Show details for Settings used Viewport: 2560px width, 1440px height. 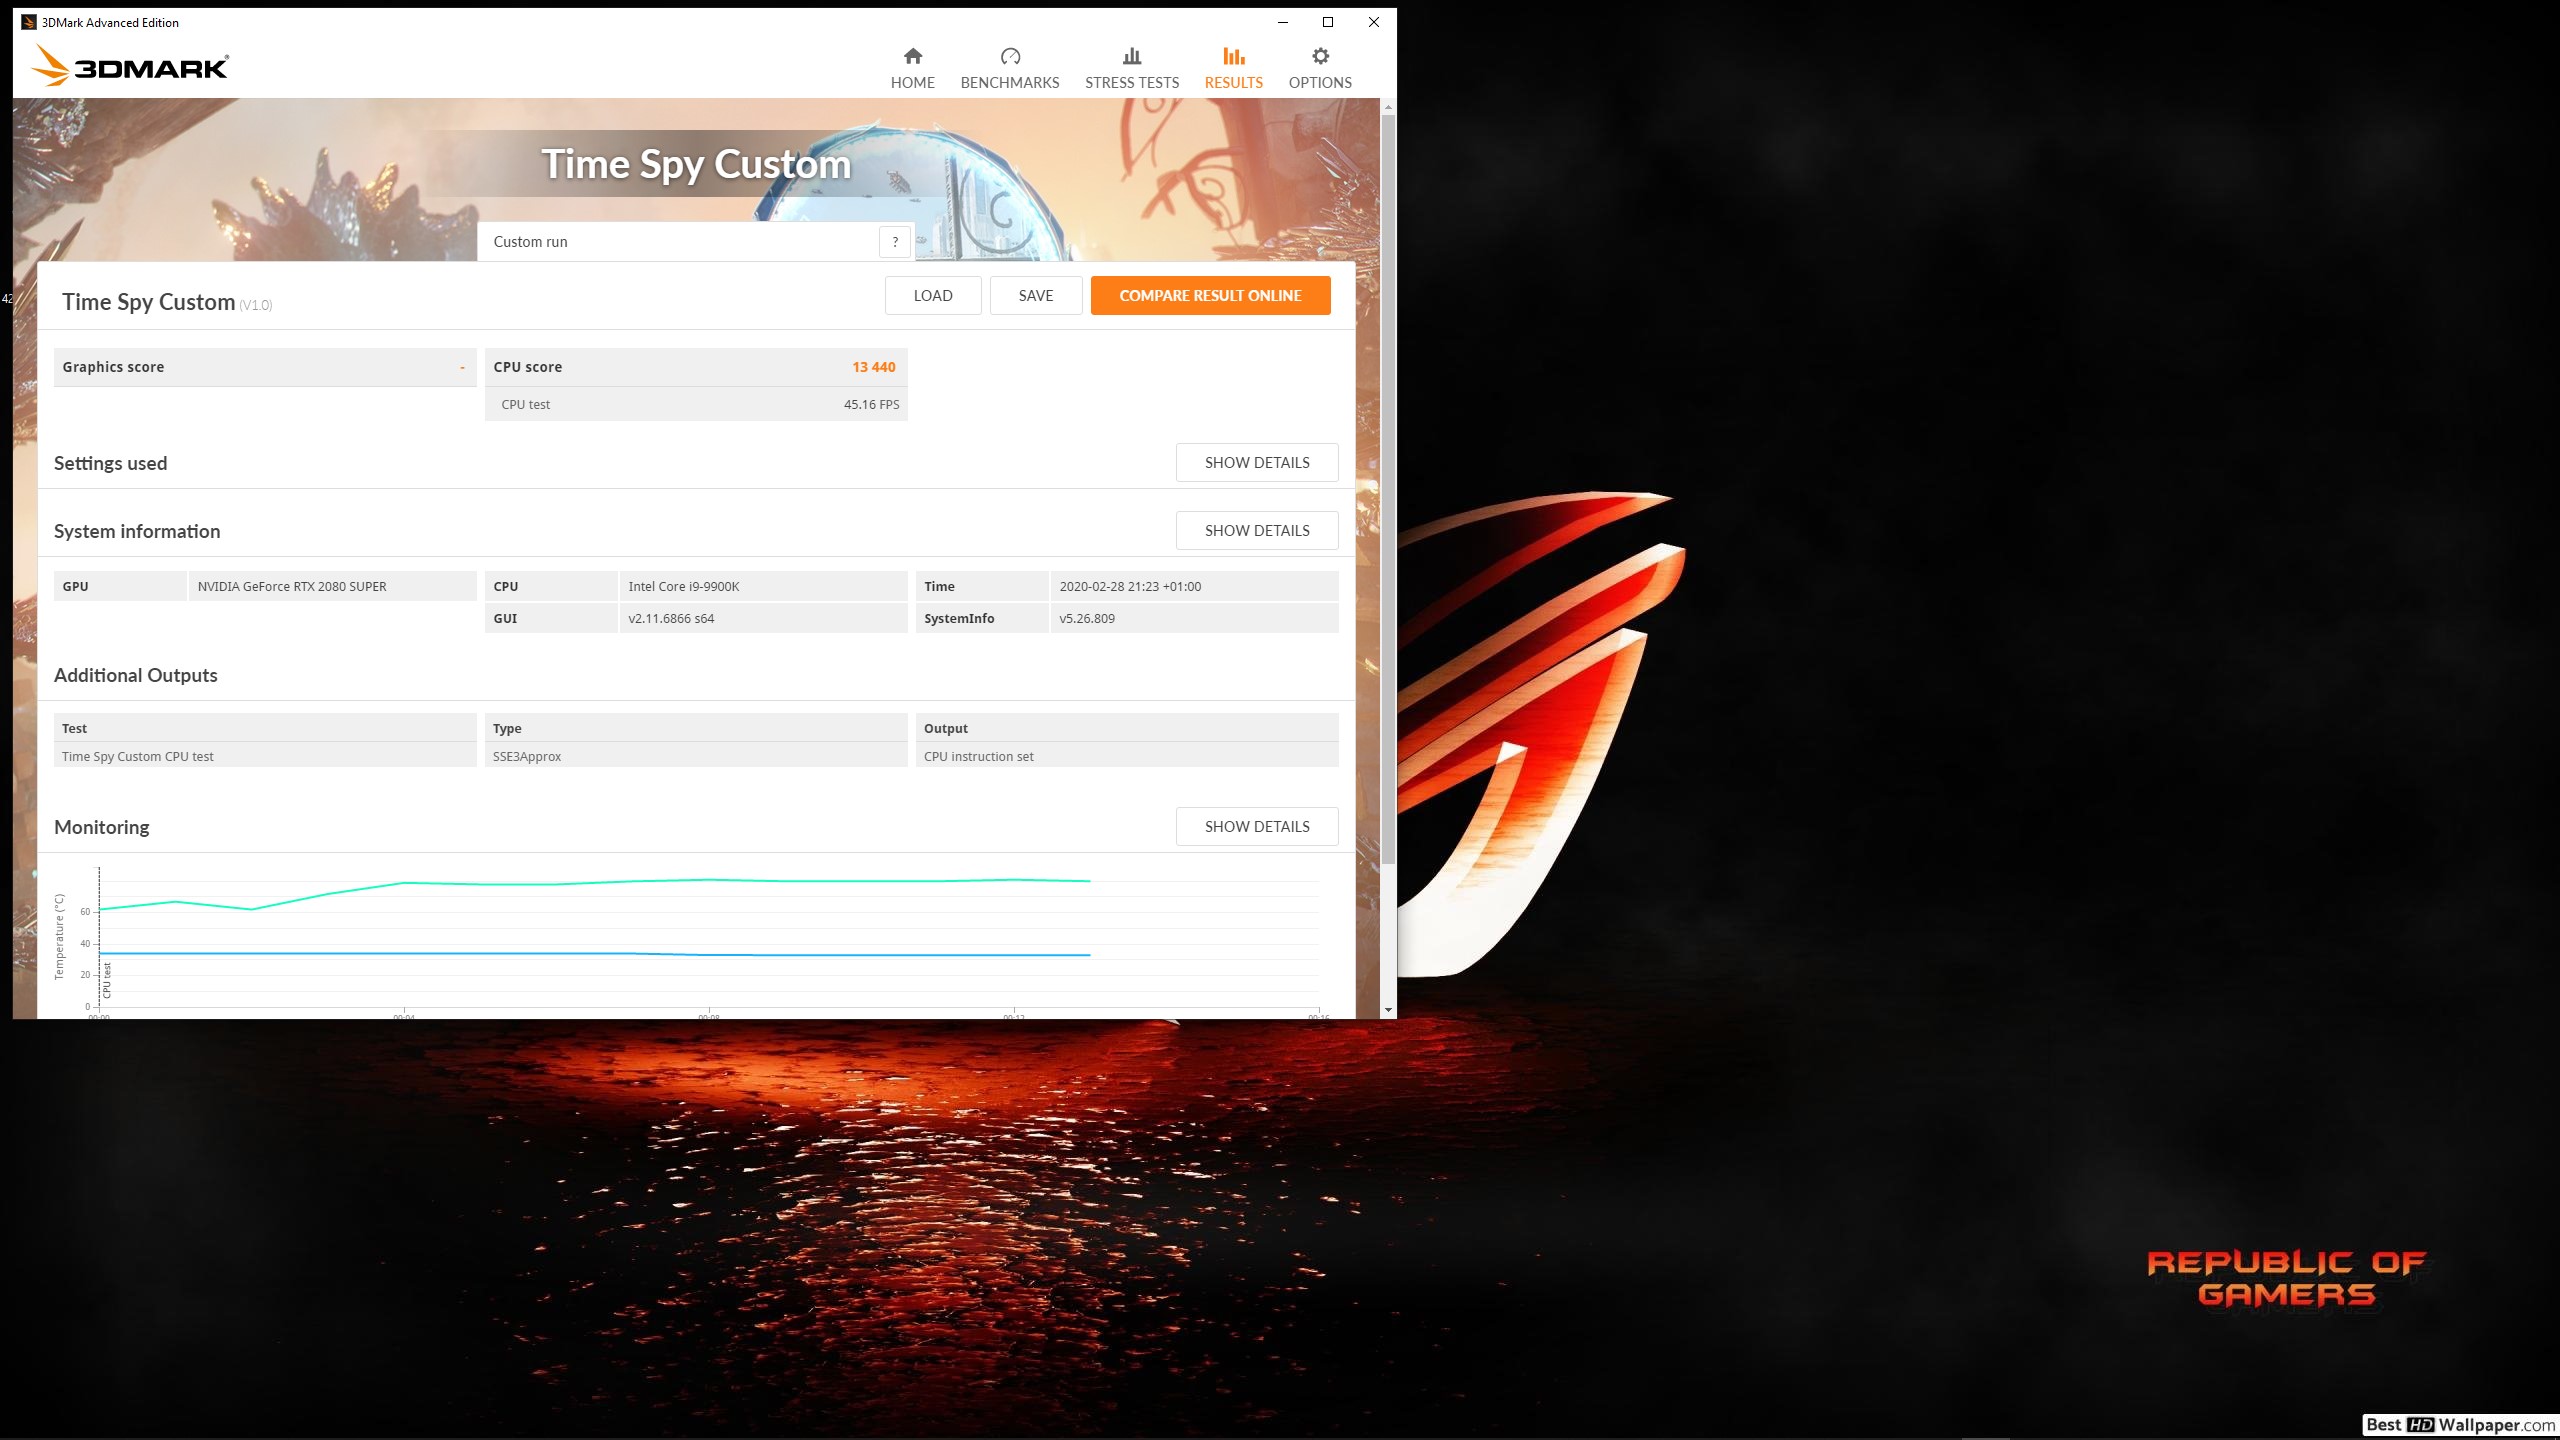[1257, 462]
